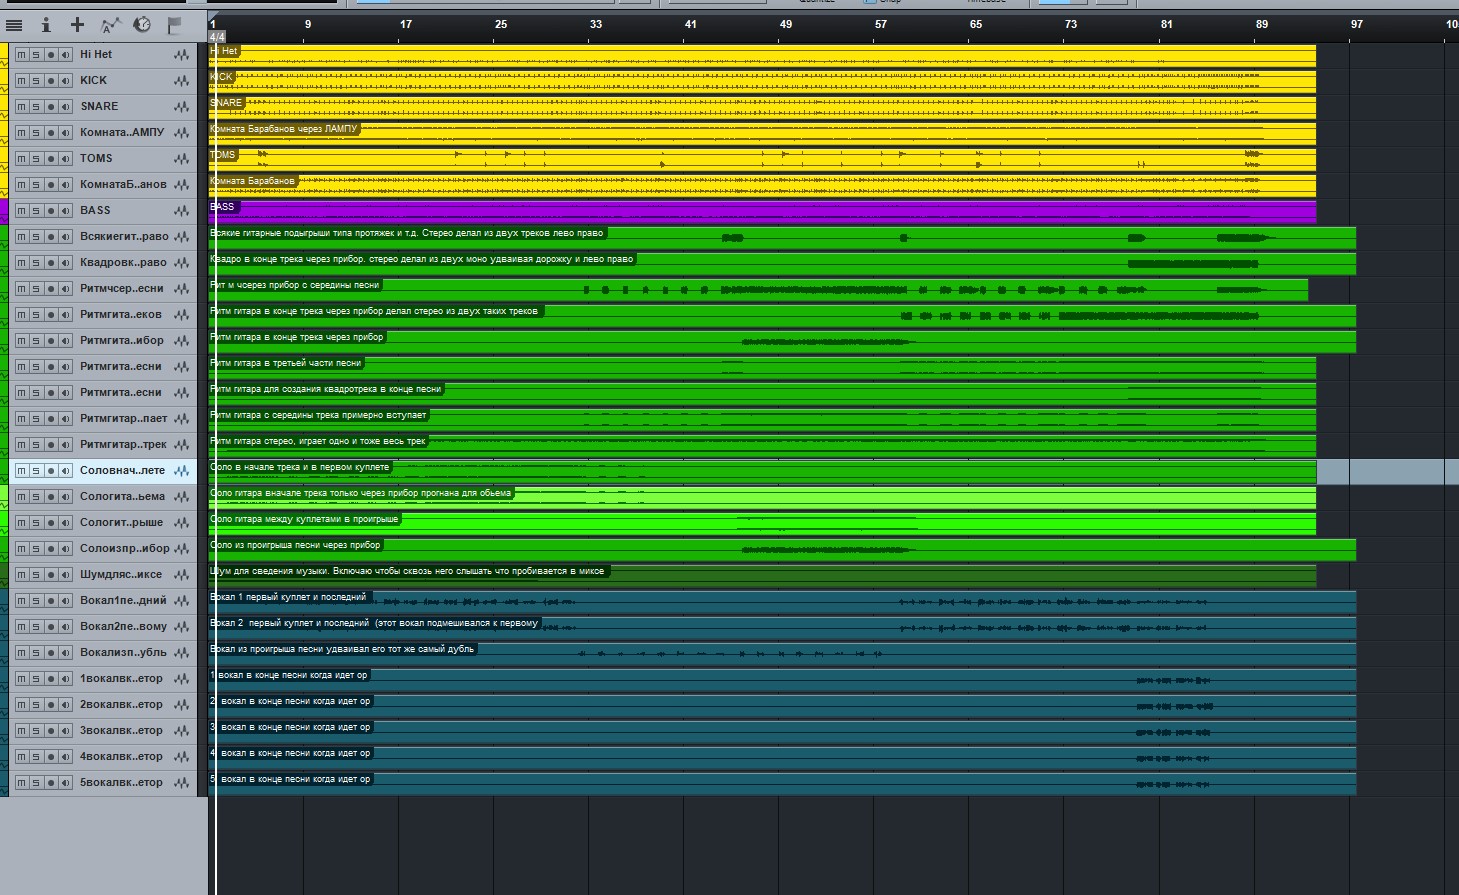Open the Track List panel
Screen dimensions: 1459x895
14,25
